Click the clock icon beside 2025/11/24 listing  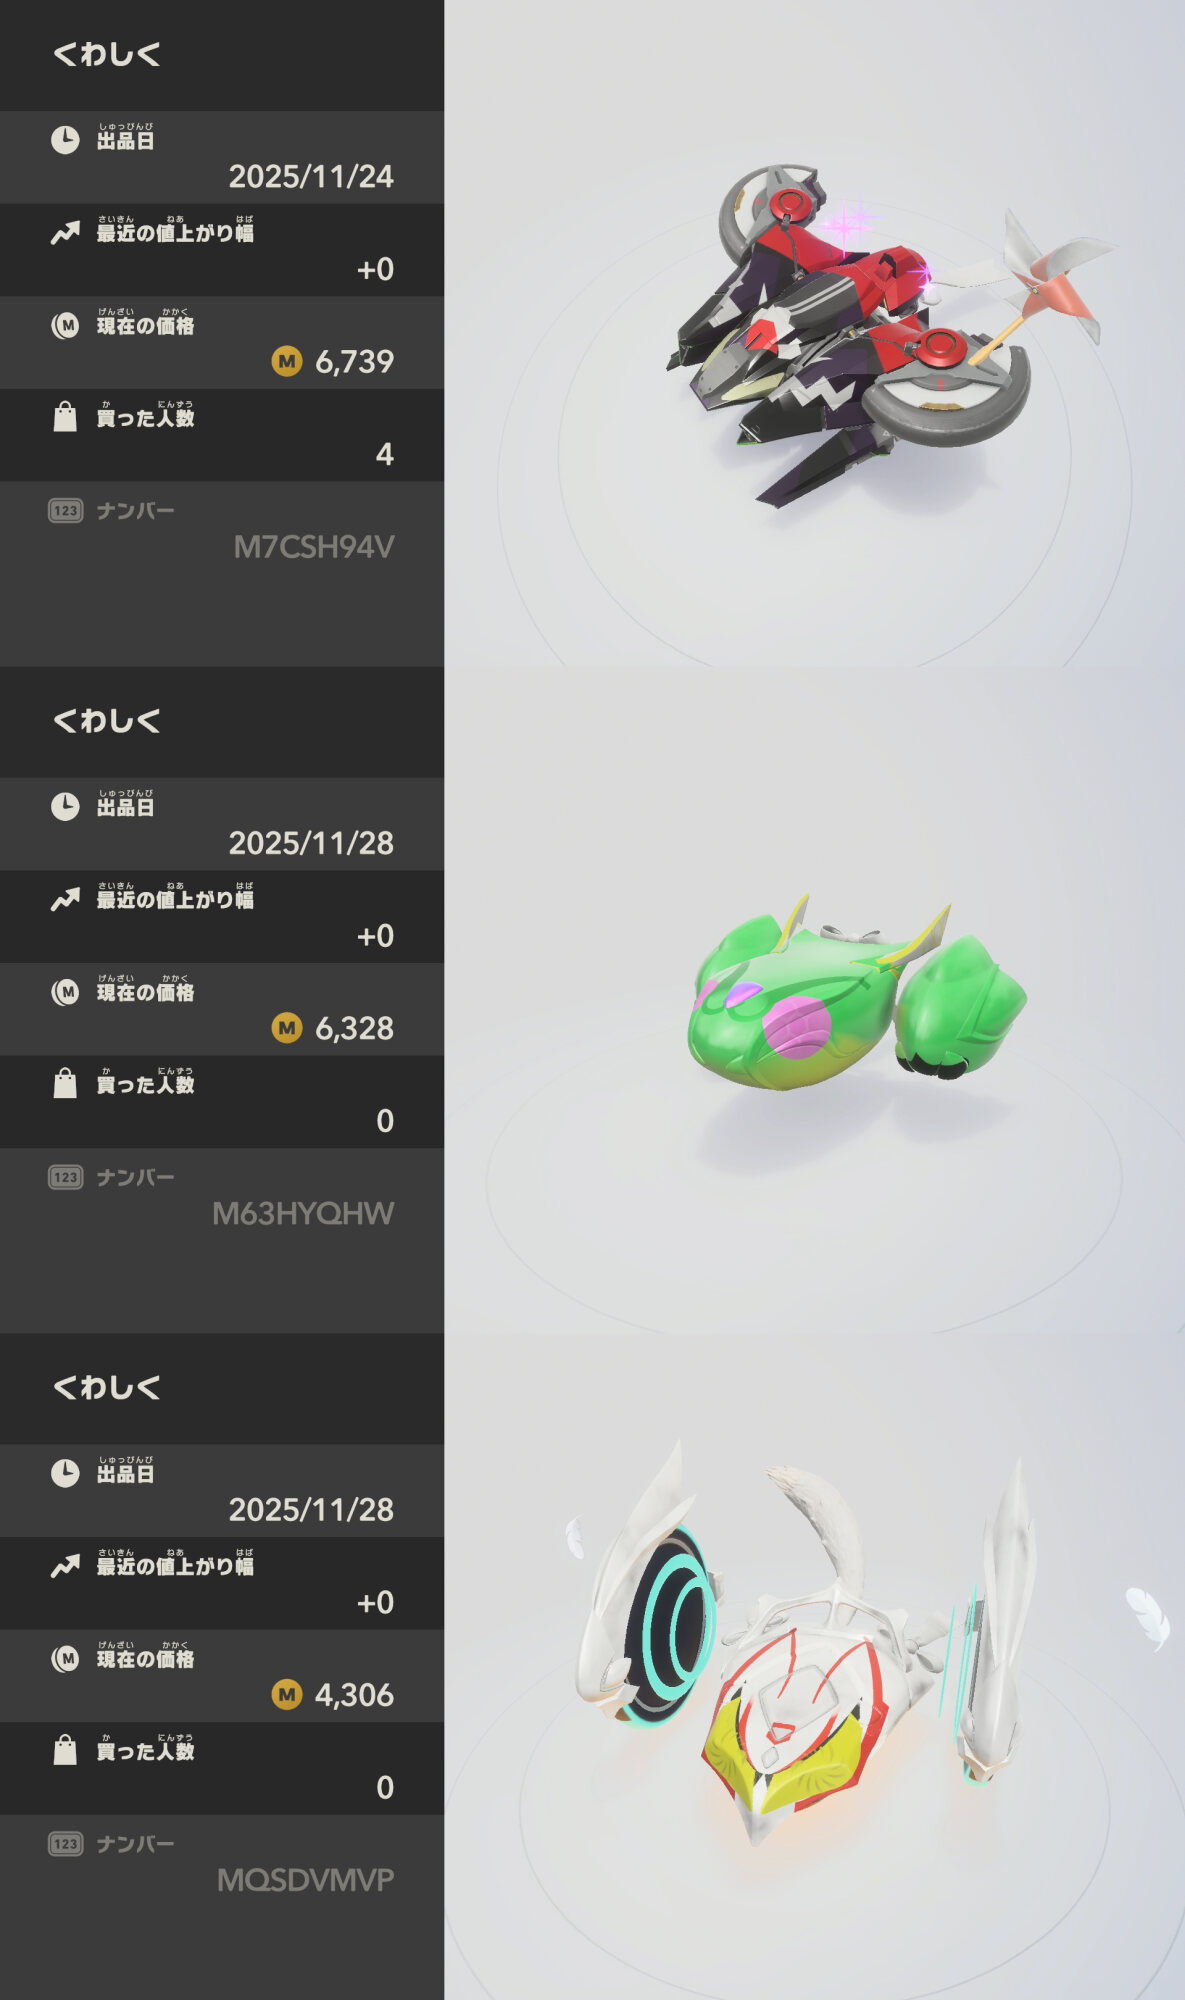tap(65, 140)
